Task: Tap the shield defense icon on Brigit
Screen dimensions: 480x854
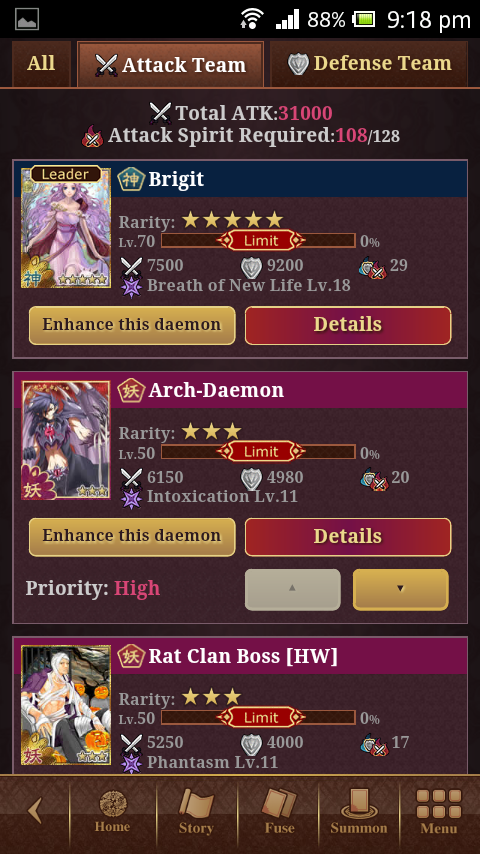Action: pos(251,266)
